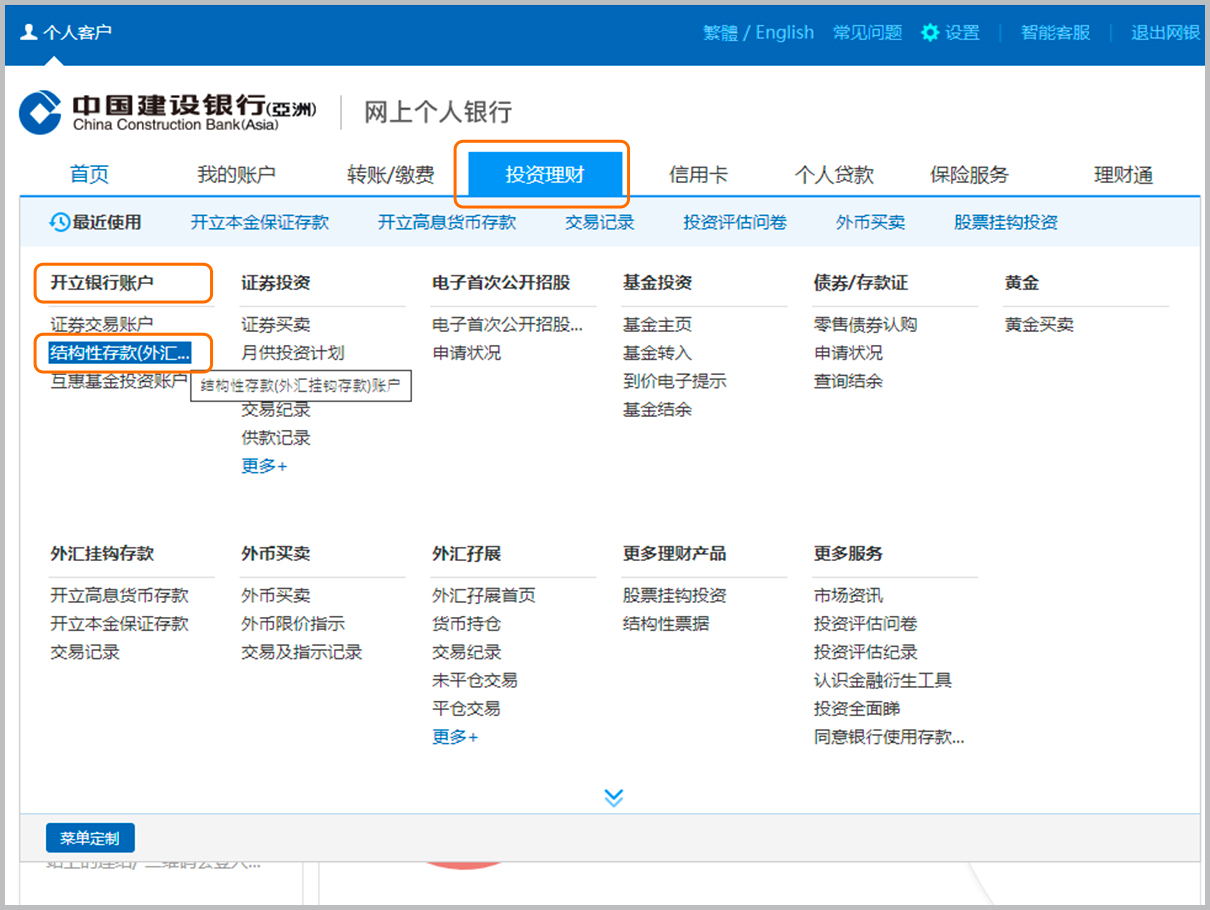Expand 更多+ under 证券投资
The height and width of the screenshot is (910, 1210).
[x=264, y=466]
